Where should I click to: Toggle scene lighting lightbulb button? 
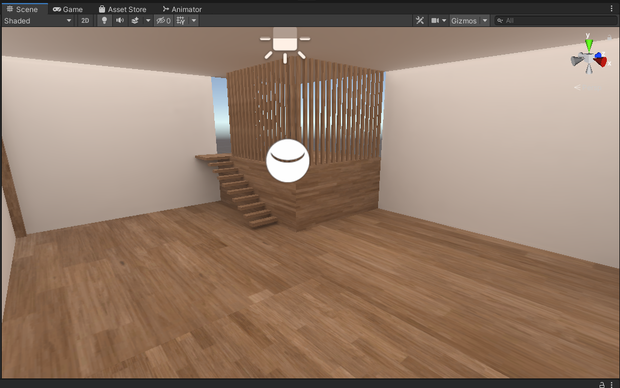(104, 21)
